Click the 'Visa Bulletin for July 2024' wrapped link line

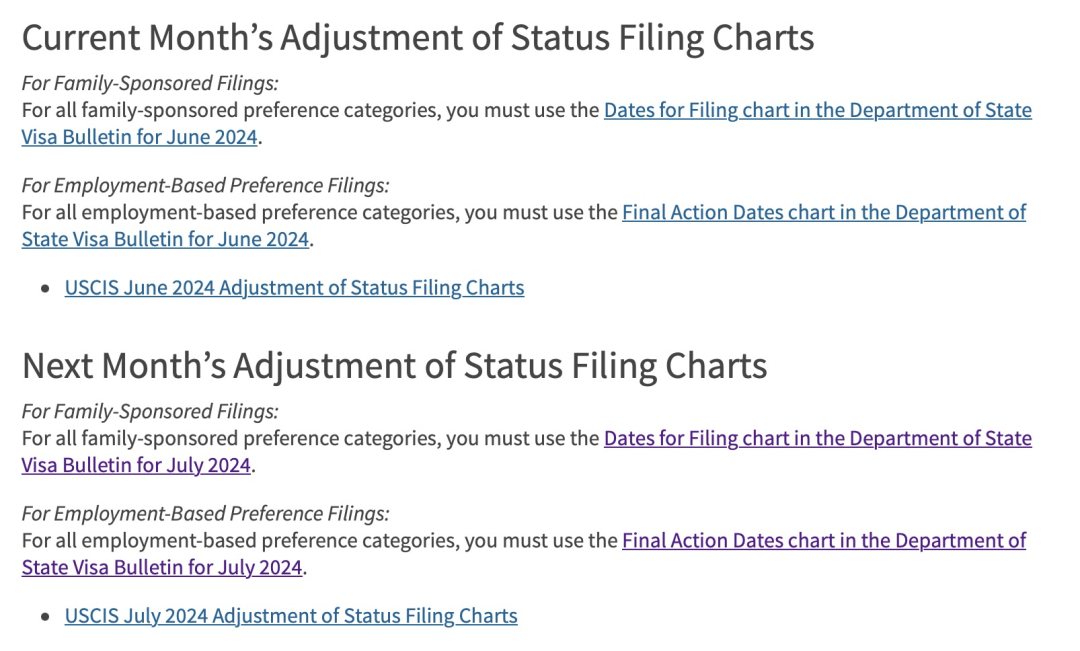(136, 465)
